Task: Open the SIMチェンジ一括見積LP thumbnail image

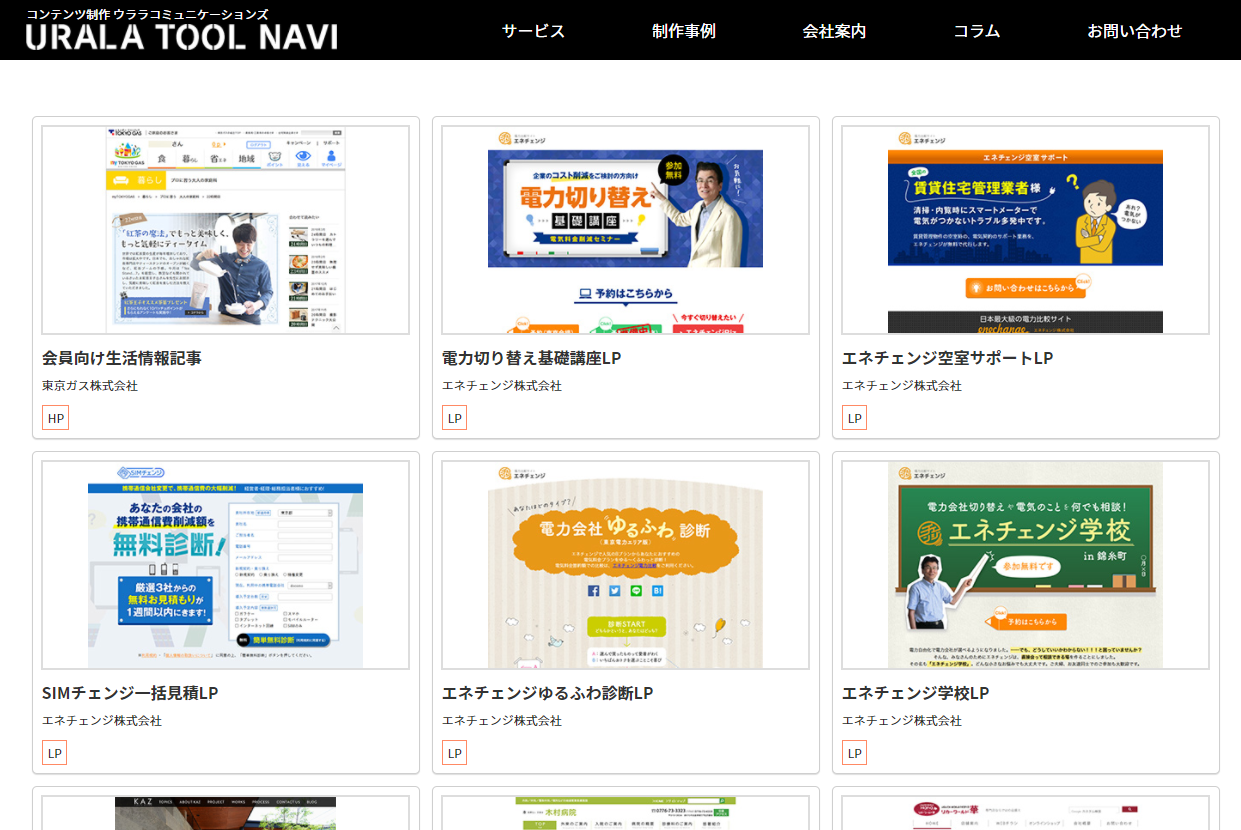Action: coord(226,565)
